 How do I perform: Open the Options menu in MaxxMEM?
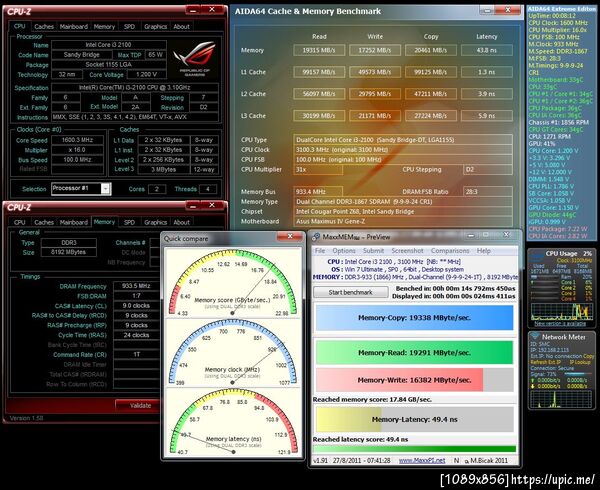coord(344,251)
